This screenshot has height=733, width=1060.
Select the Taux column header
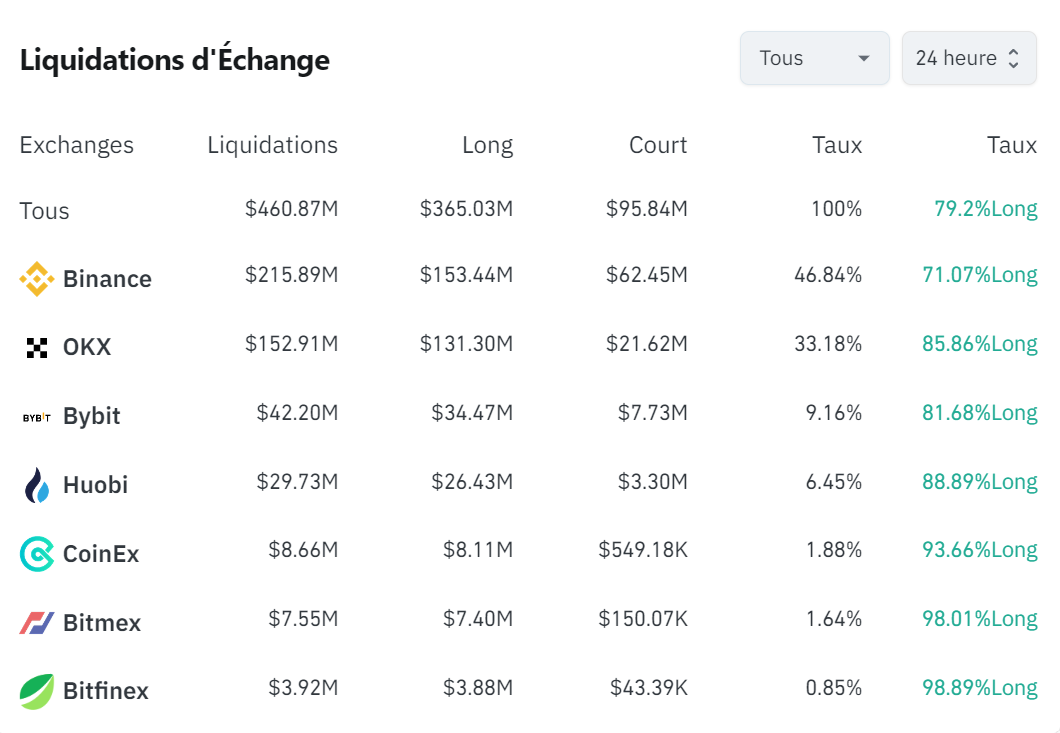coord(837,145)
